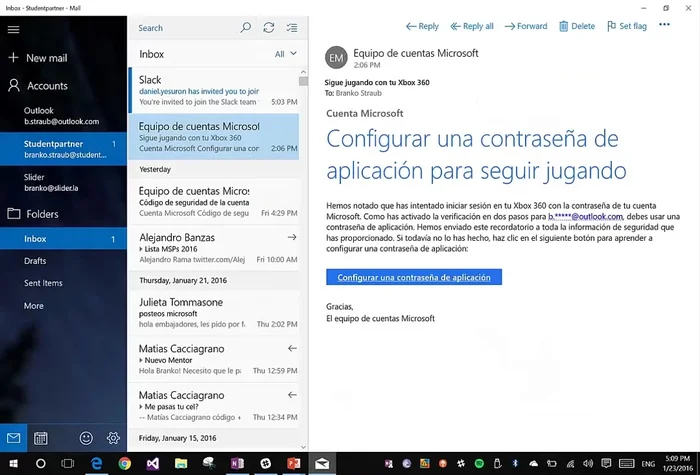Open more actions ellipsis menu

pos(664,25)
